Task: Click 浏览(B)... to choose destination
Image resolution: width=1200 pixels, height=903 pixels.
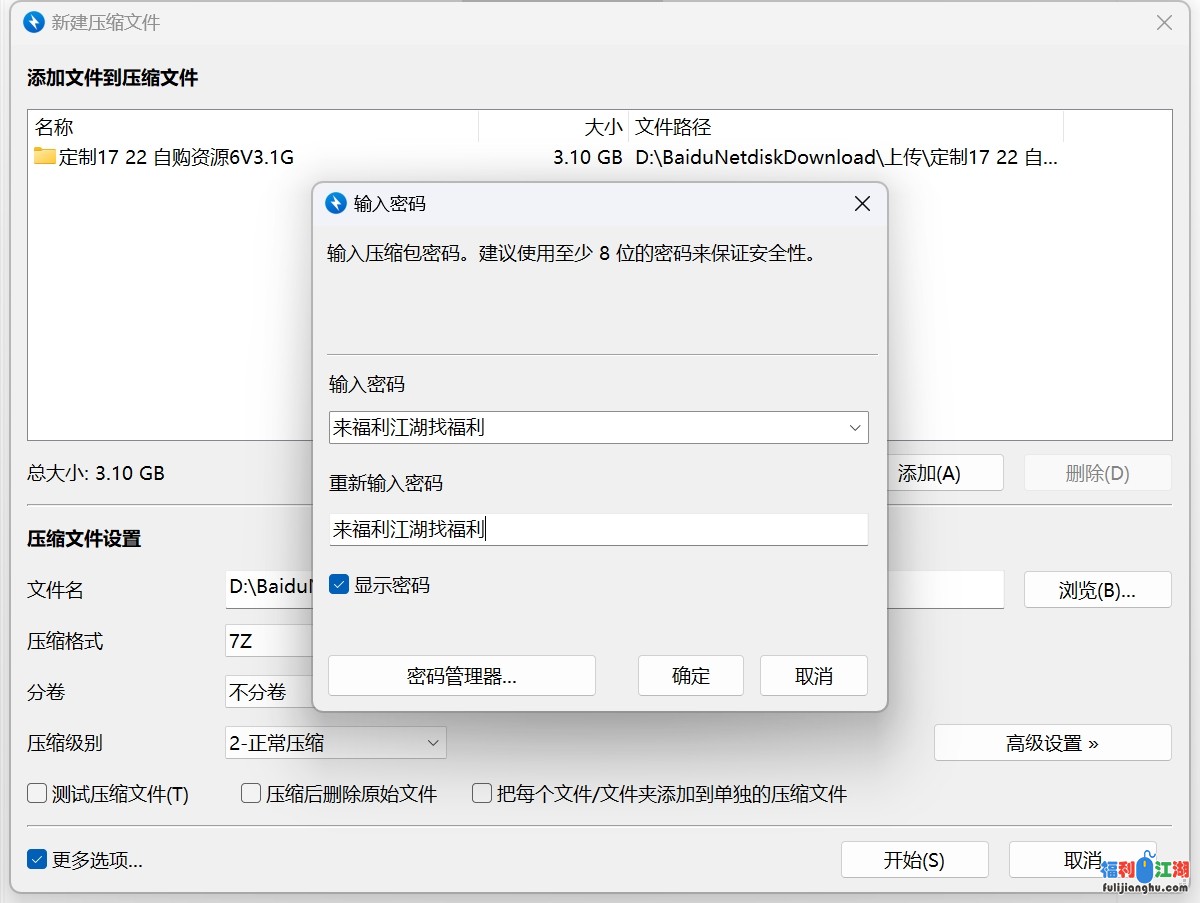Action: click(1097, 590)
